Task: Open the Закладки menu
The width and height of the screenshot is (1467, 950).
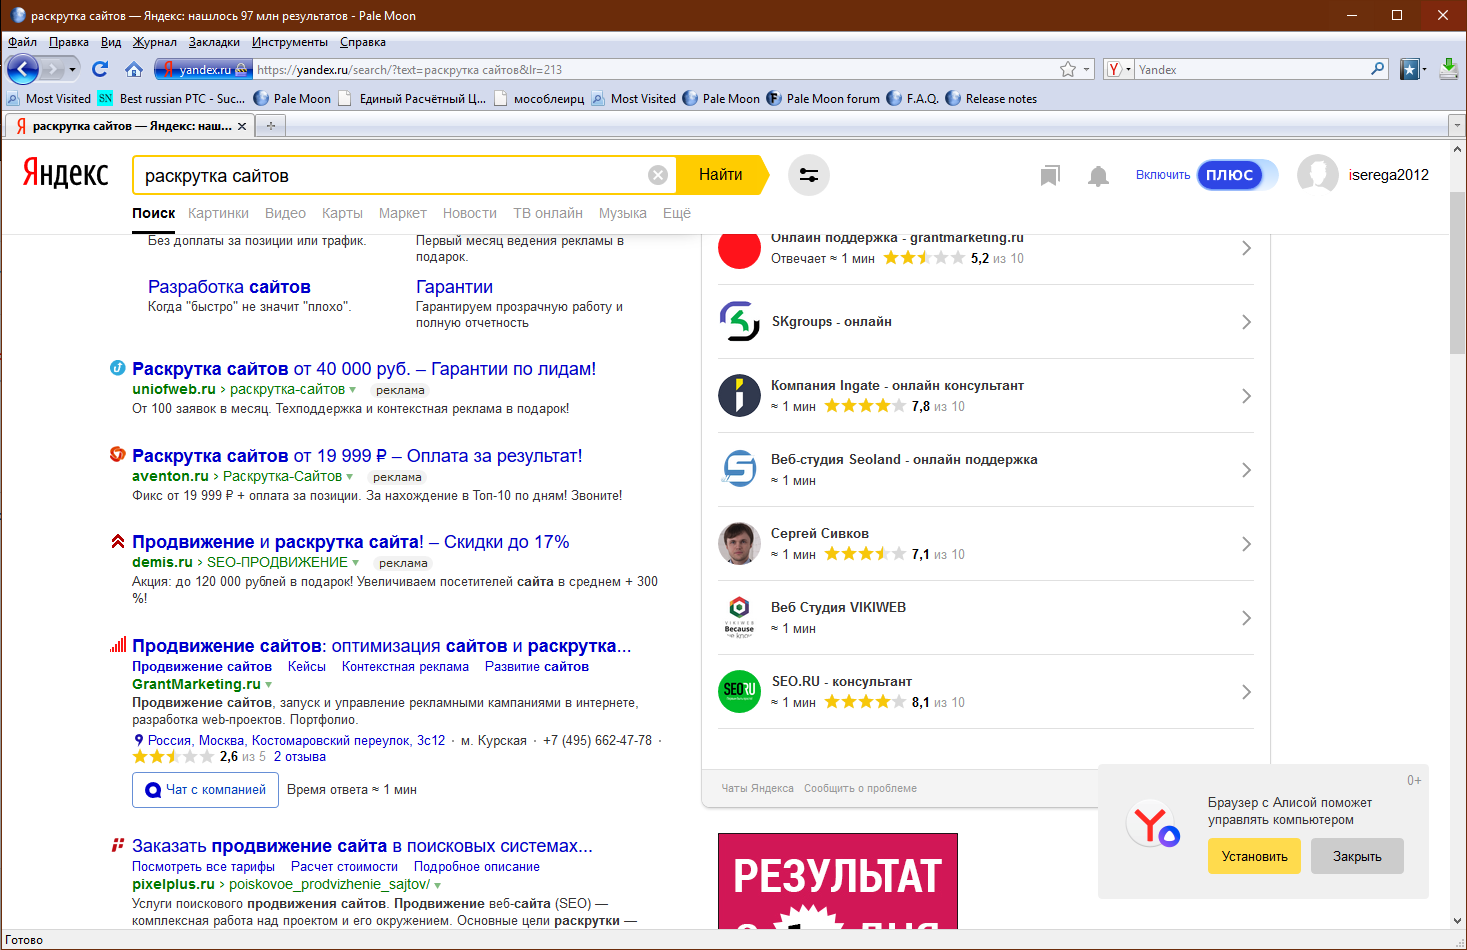Action: (214, 42)
